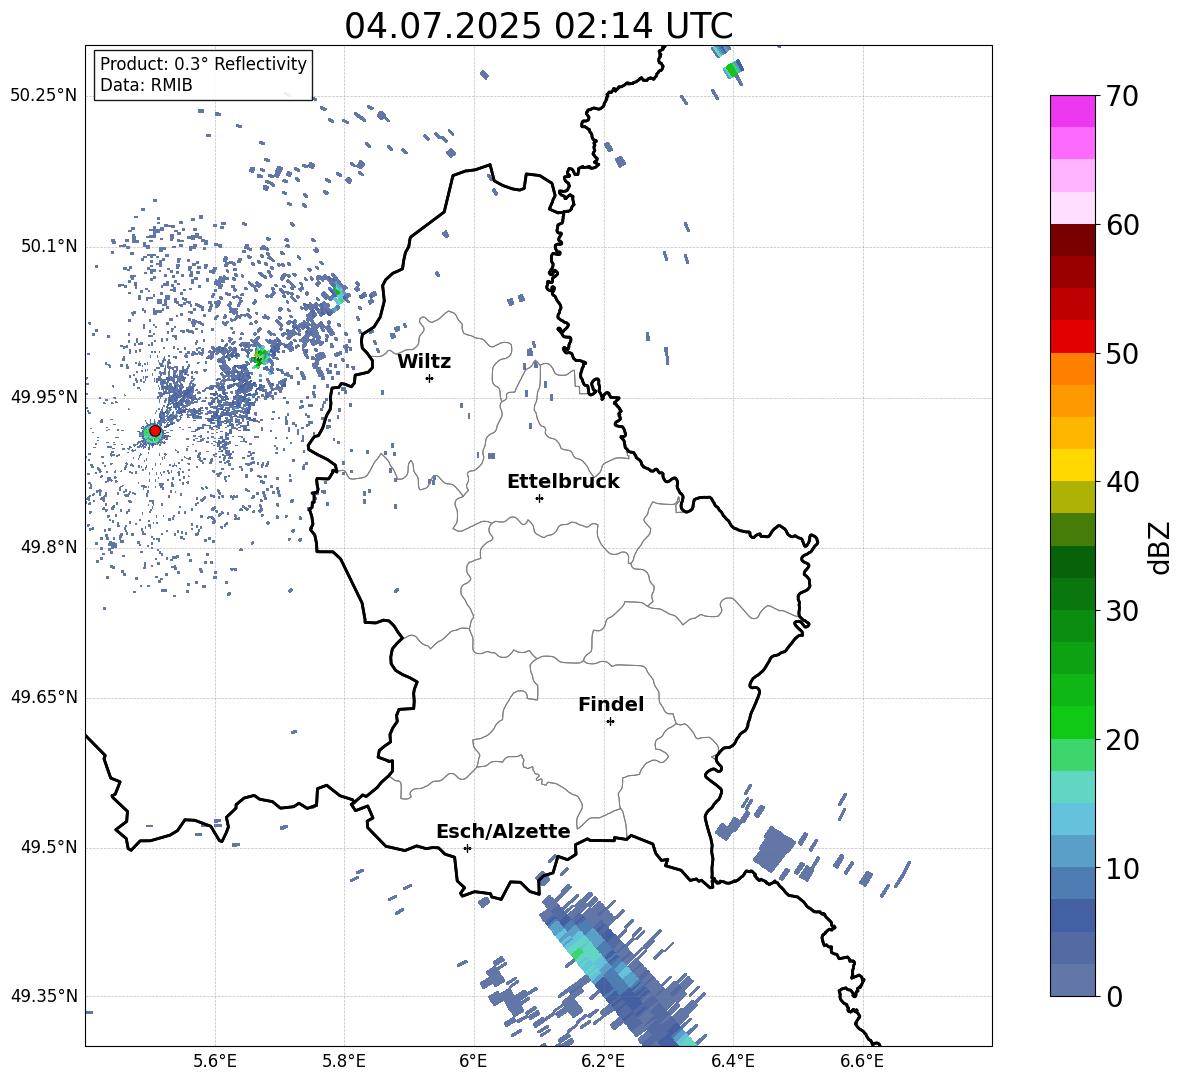Image resolution: width=1184 pixels, height=1081 pixels.
Task: Click the Findel city label
Action: [611, 704]
